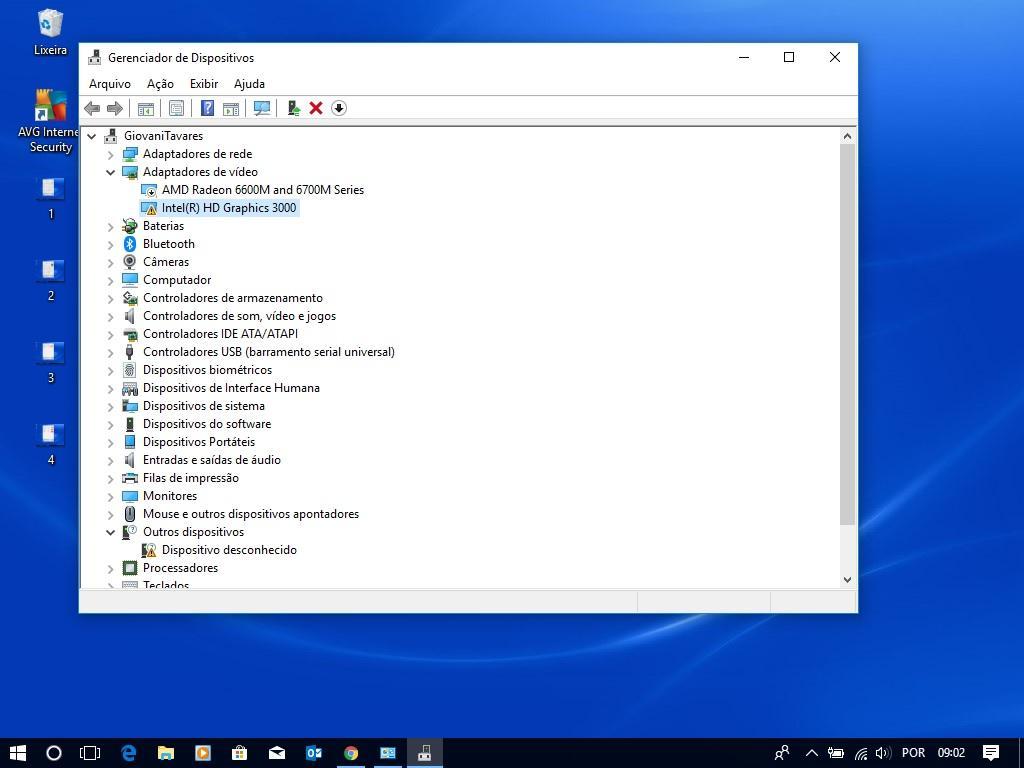
Task: Select Dispositivo desconhecido
Action: 229,550
